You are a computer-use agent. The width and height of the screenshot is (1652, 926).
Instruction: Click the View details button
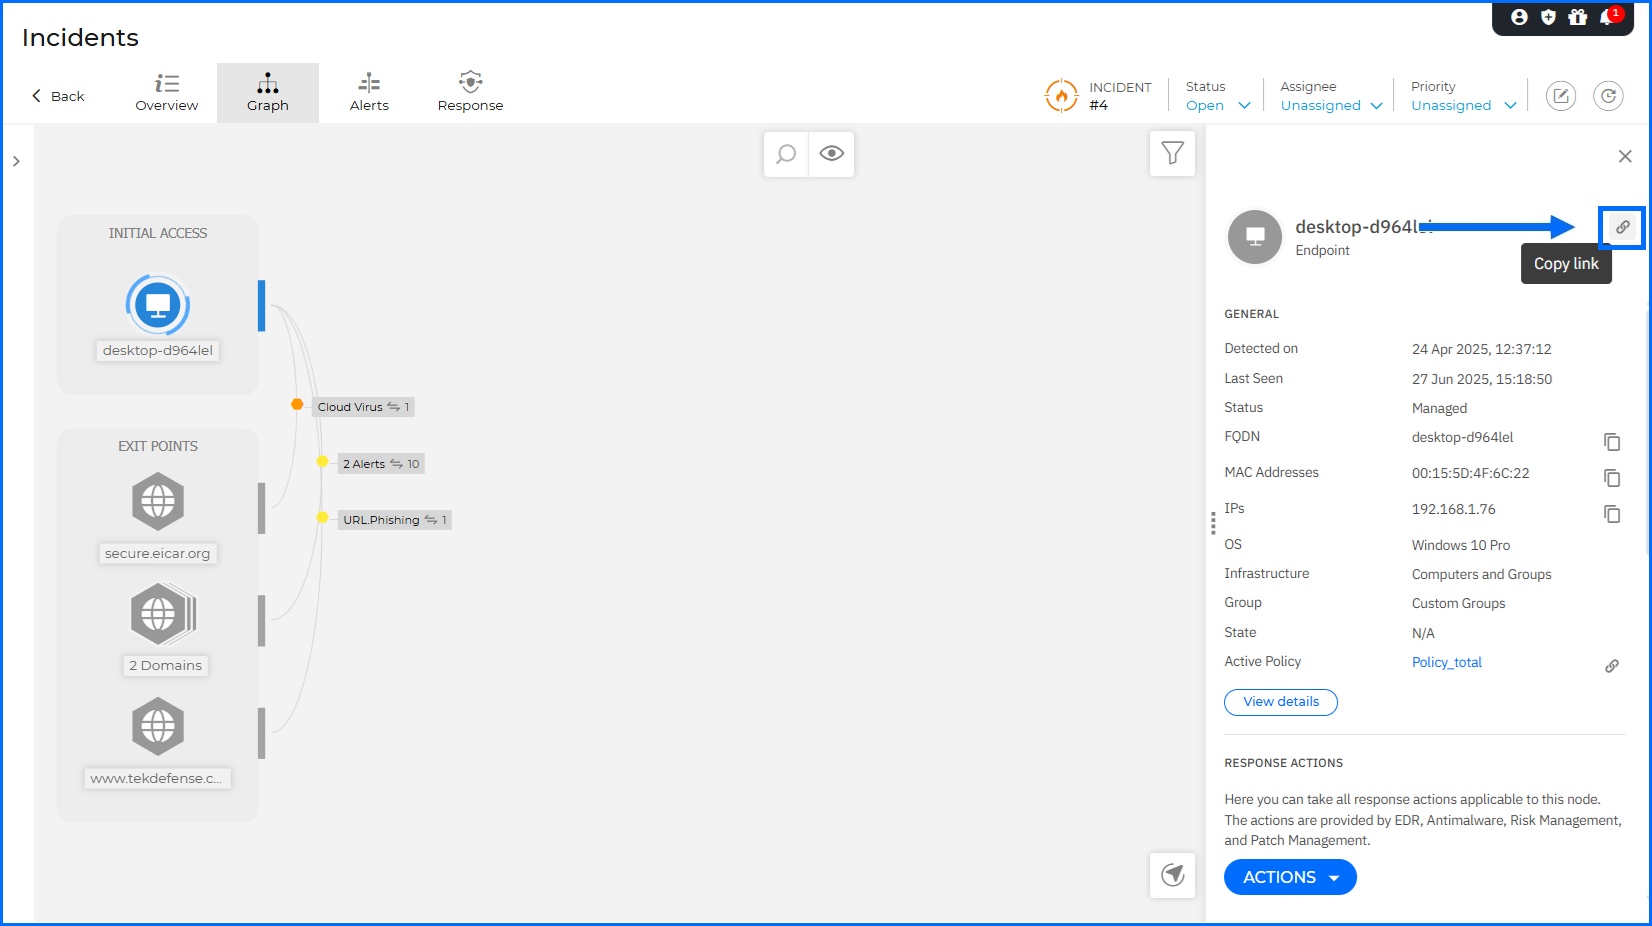coord(1280,702)
